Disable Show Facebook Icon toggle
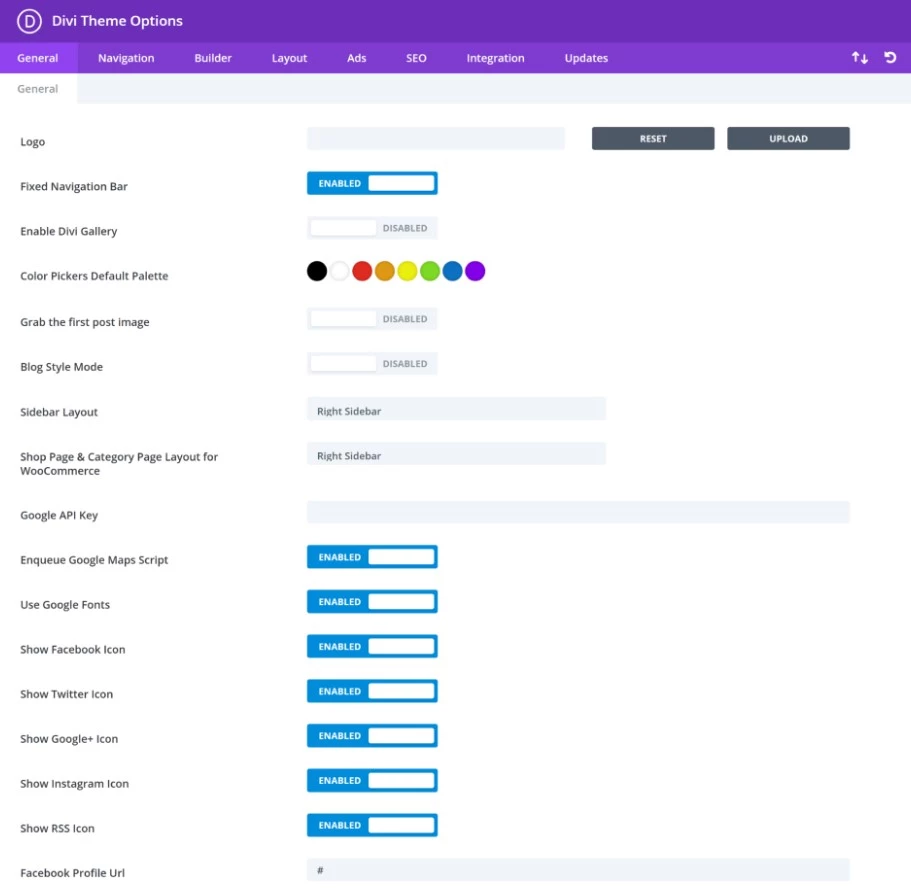The height and width of the screenshot is (888, 911). tap(372, 646)
